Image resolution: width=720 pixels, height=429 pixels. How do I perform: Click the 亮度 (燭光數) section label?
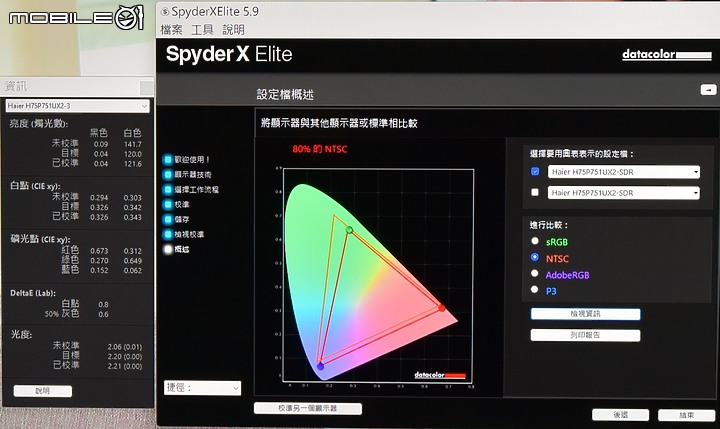39,124
